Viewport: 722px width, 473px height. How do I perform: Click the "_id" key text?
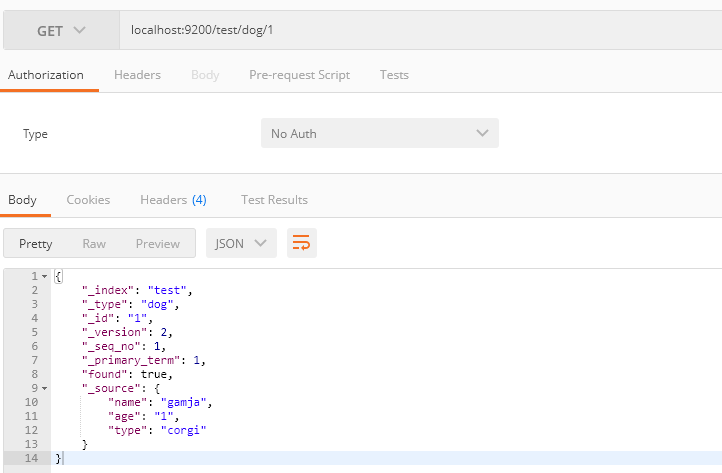(x=98, y=318)
